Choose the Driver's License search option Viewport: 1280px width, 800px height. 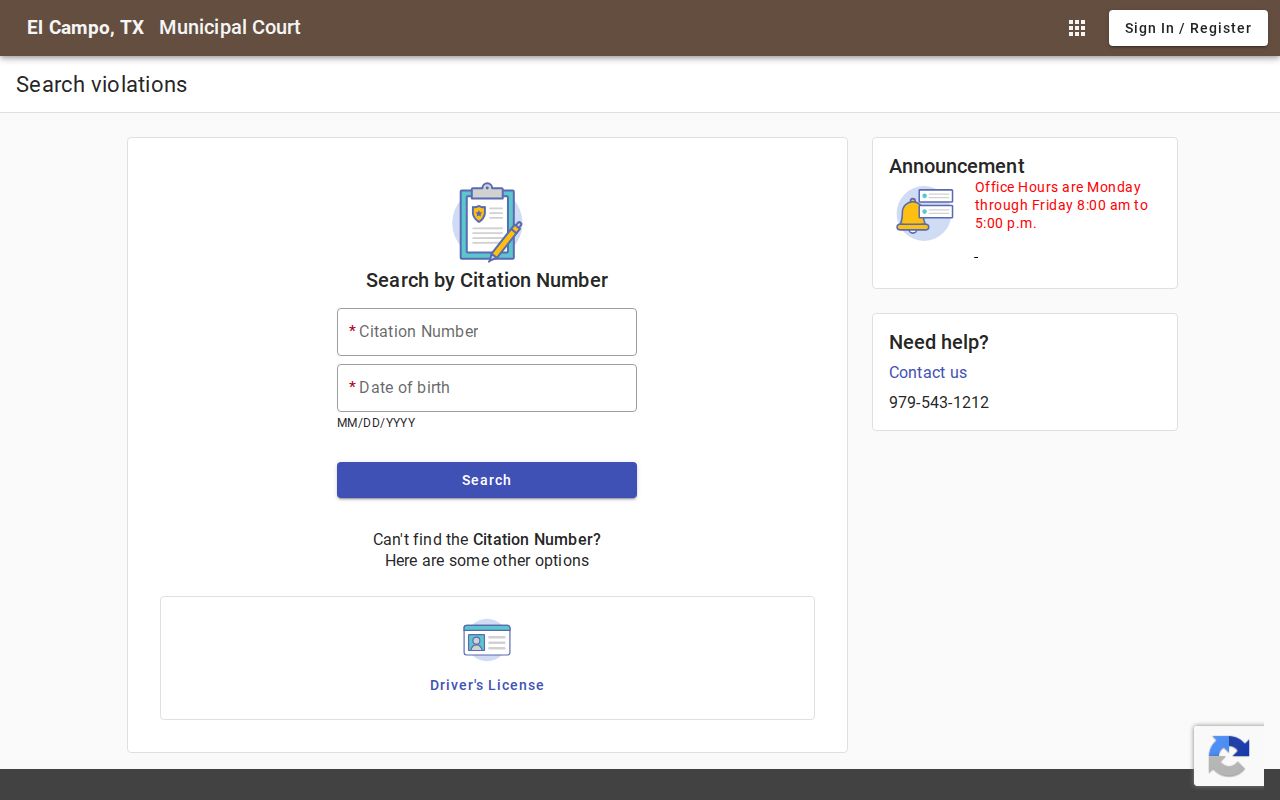click(487, 658)
